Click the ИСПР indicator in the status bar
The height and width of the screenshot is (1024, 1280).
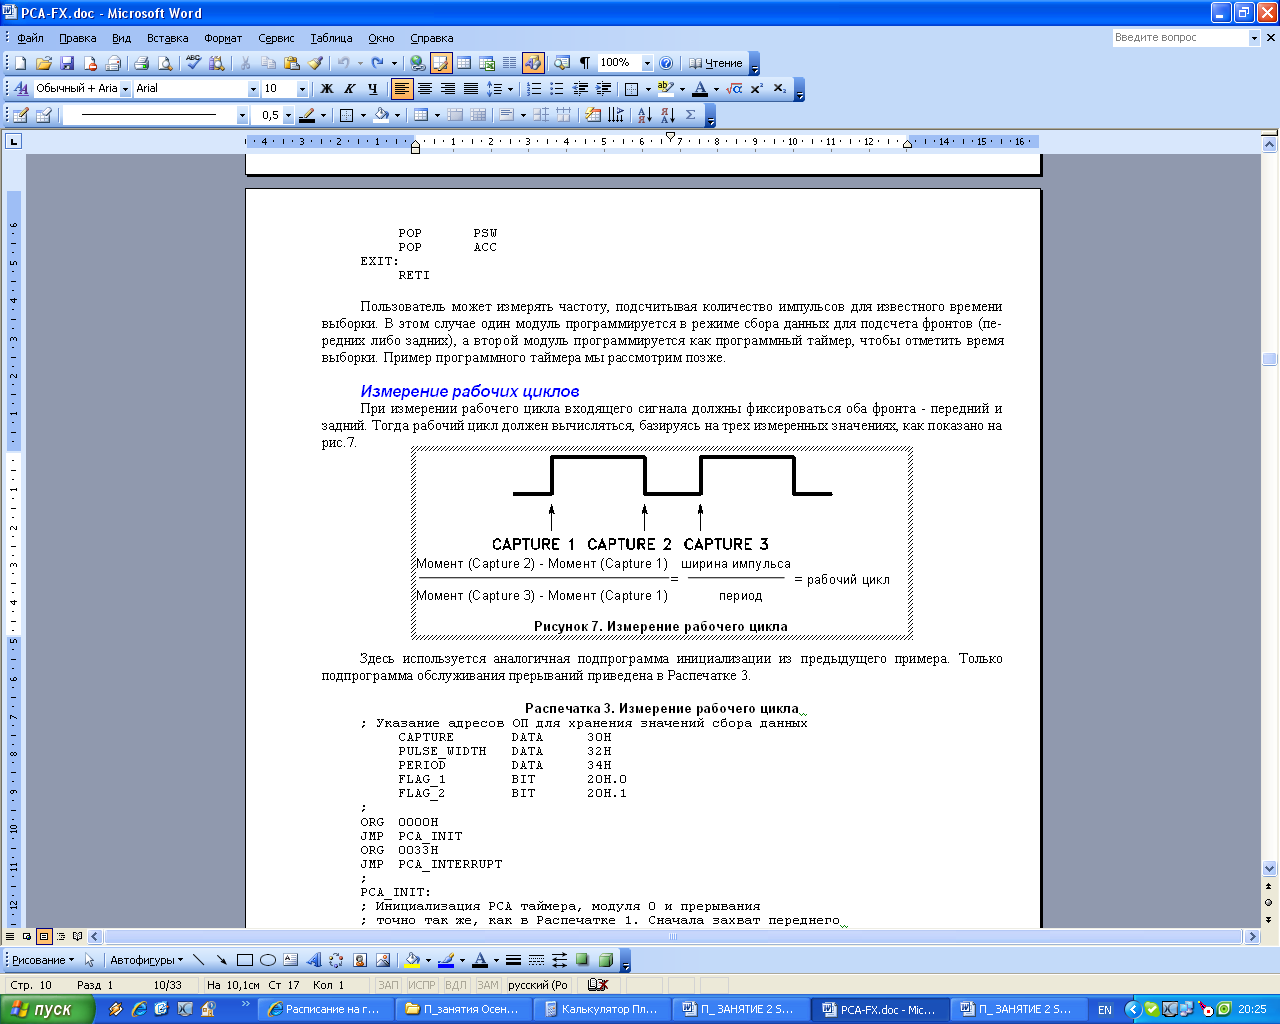(421, 985)
